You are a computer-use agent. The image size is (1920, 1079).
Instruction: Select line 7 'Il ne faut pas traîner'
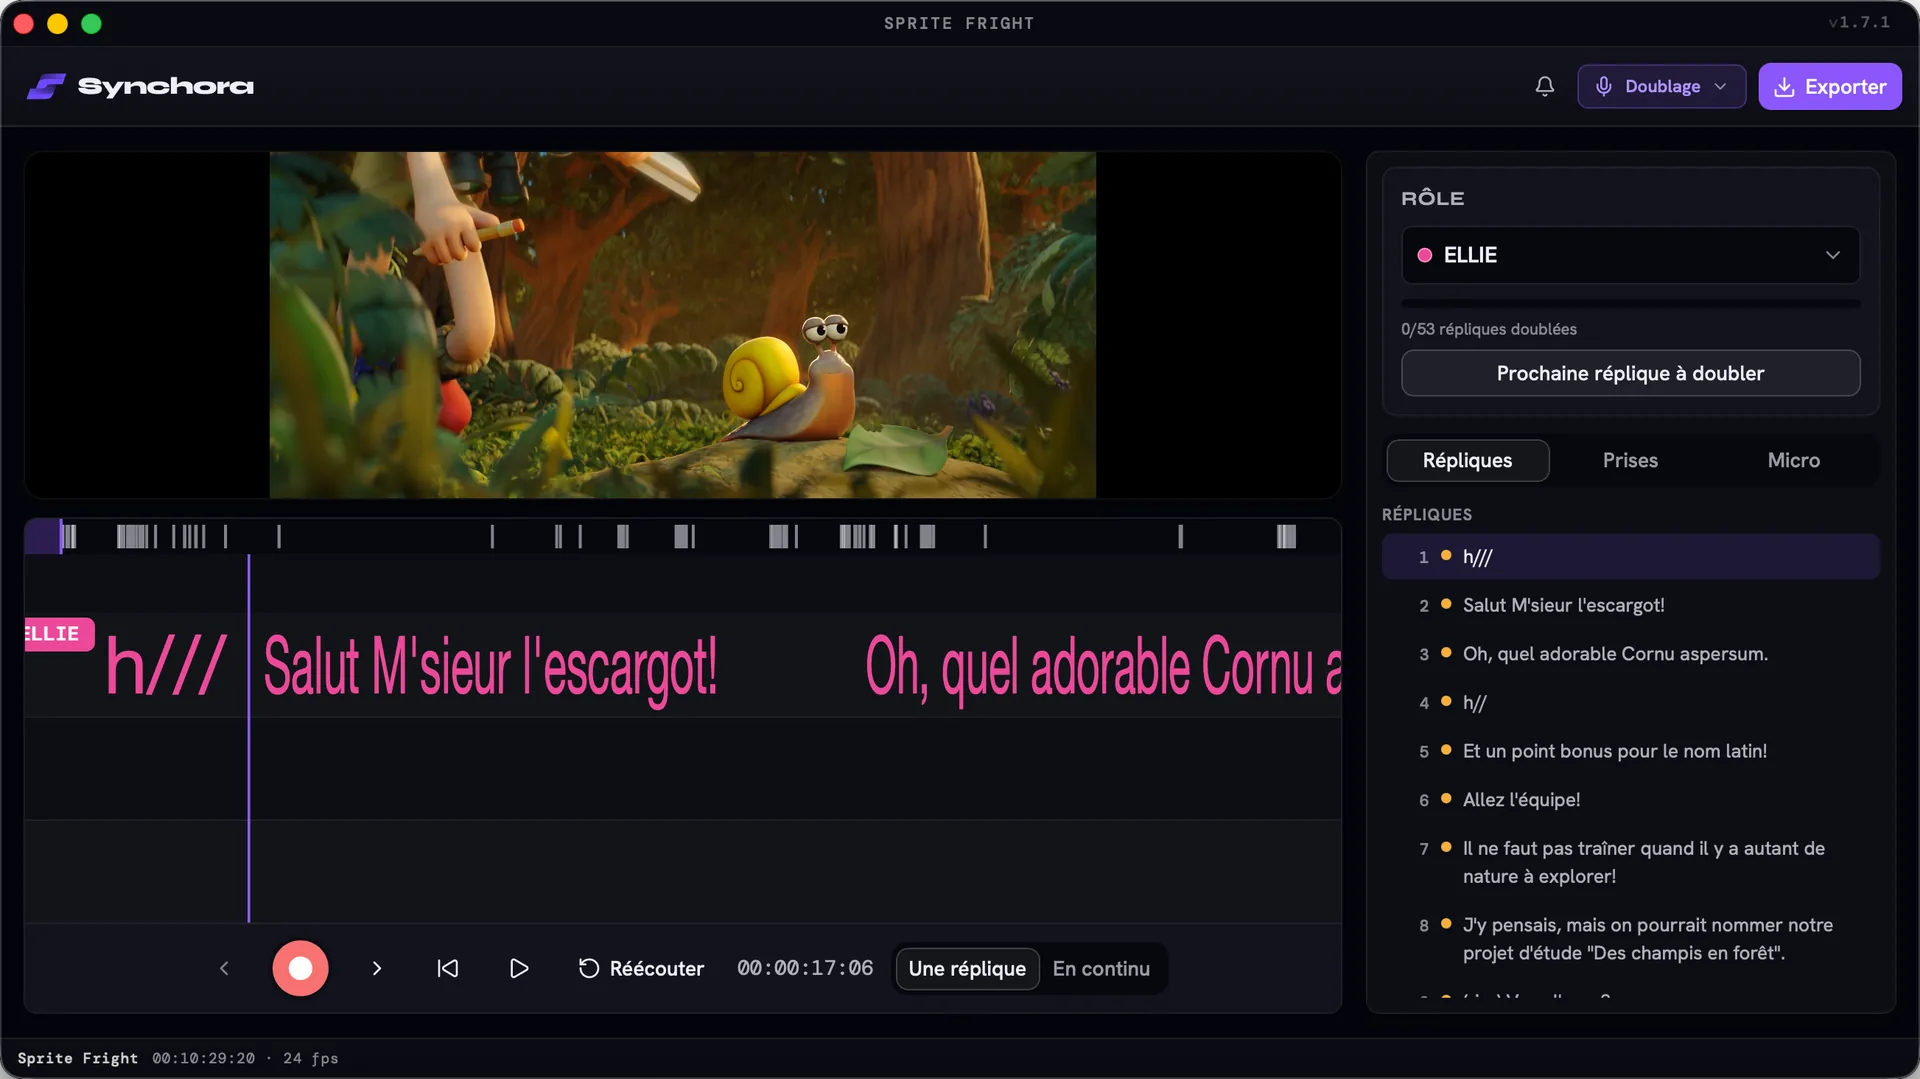pyautogui.click(x=1630, y=862)
